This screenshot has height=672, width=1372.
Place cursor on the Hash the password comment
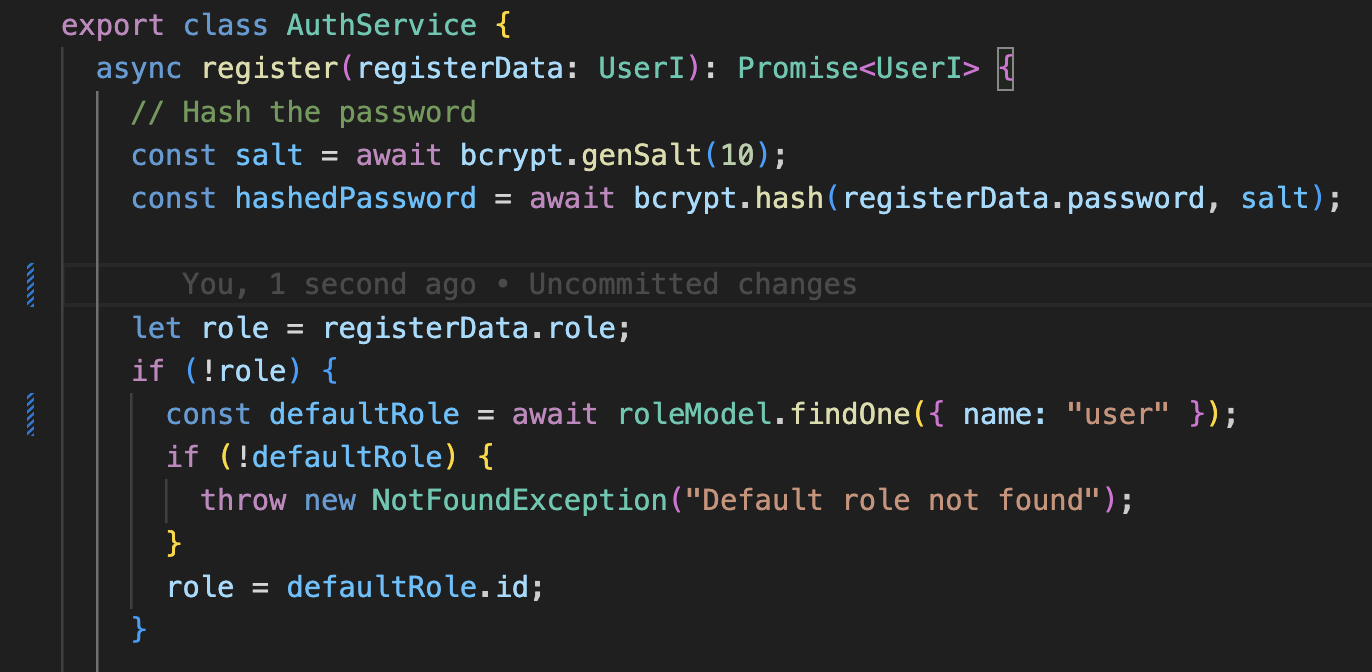(304, 111)
